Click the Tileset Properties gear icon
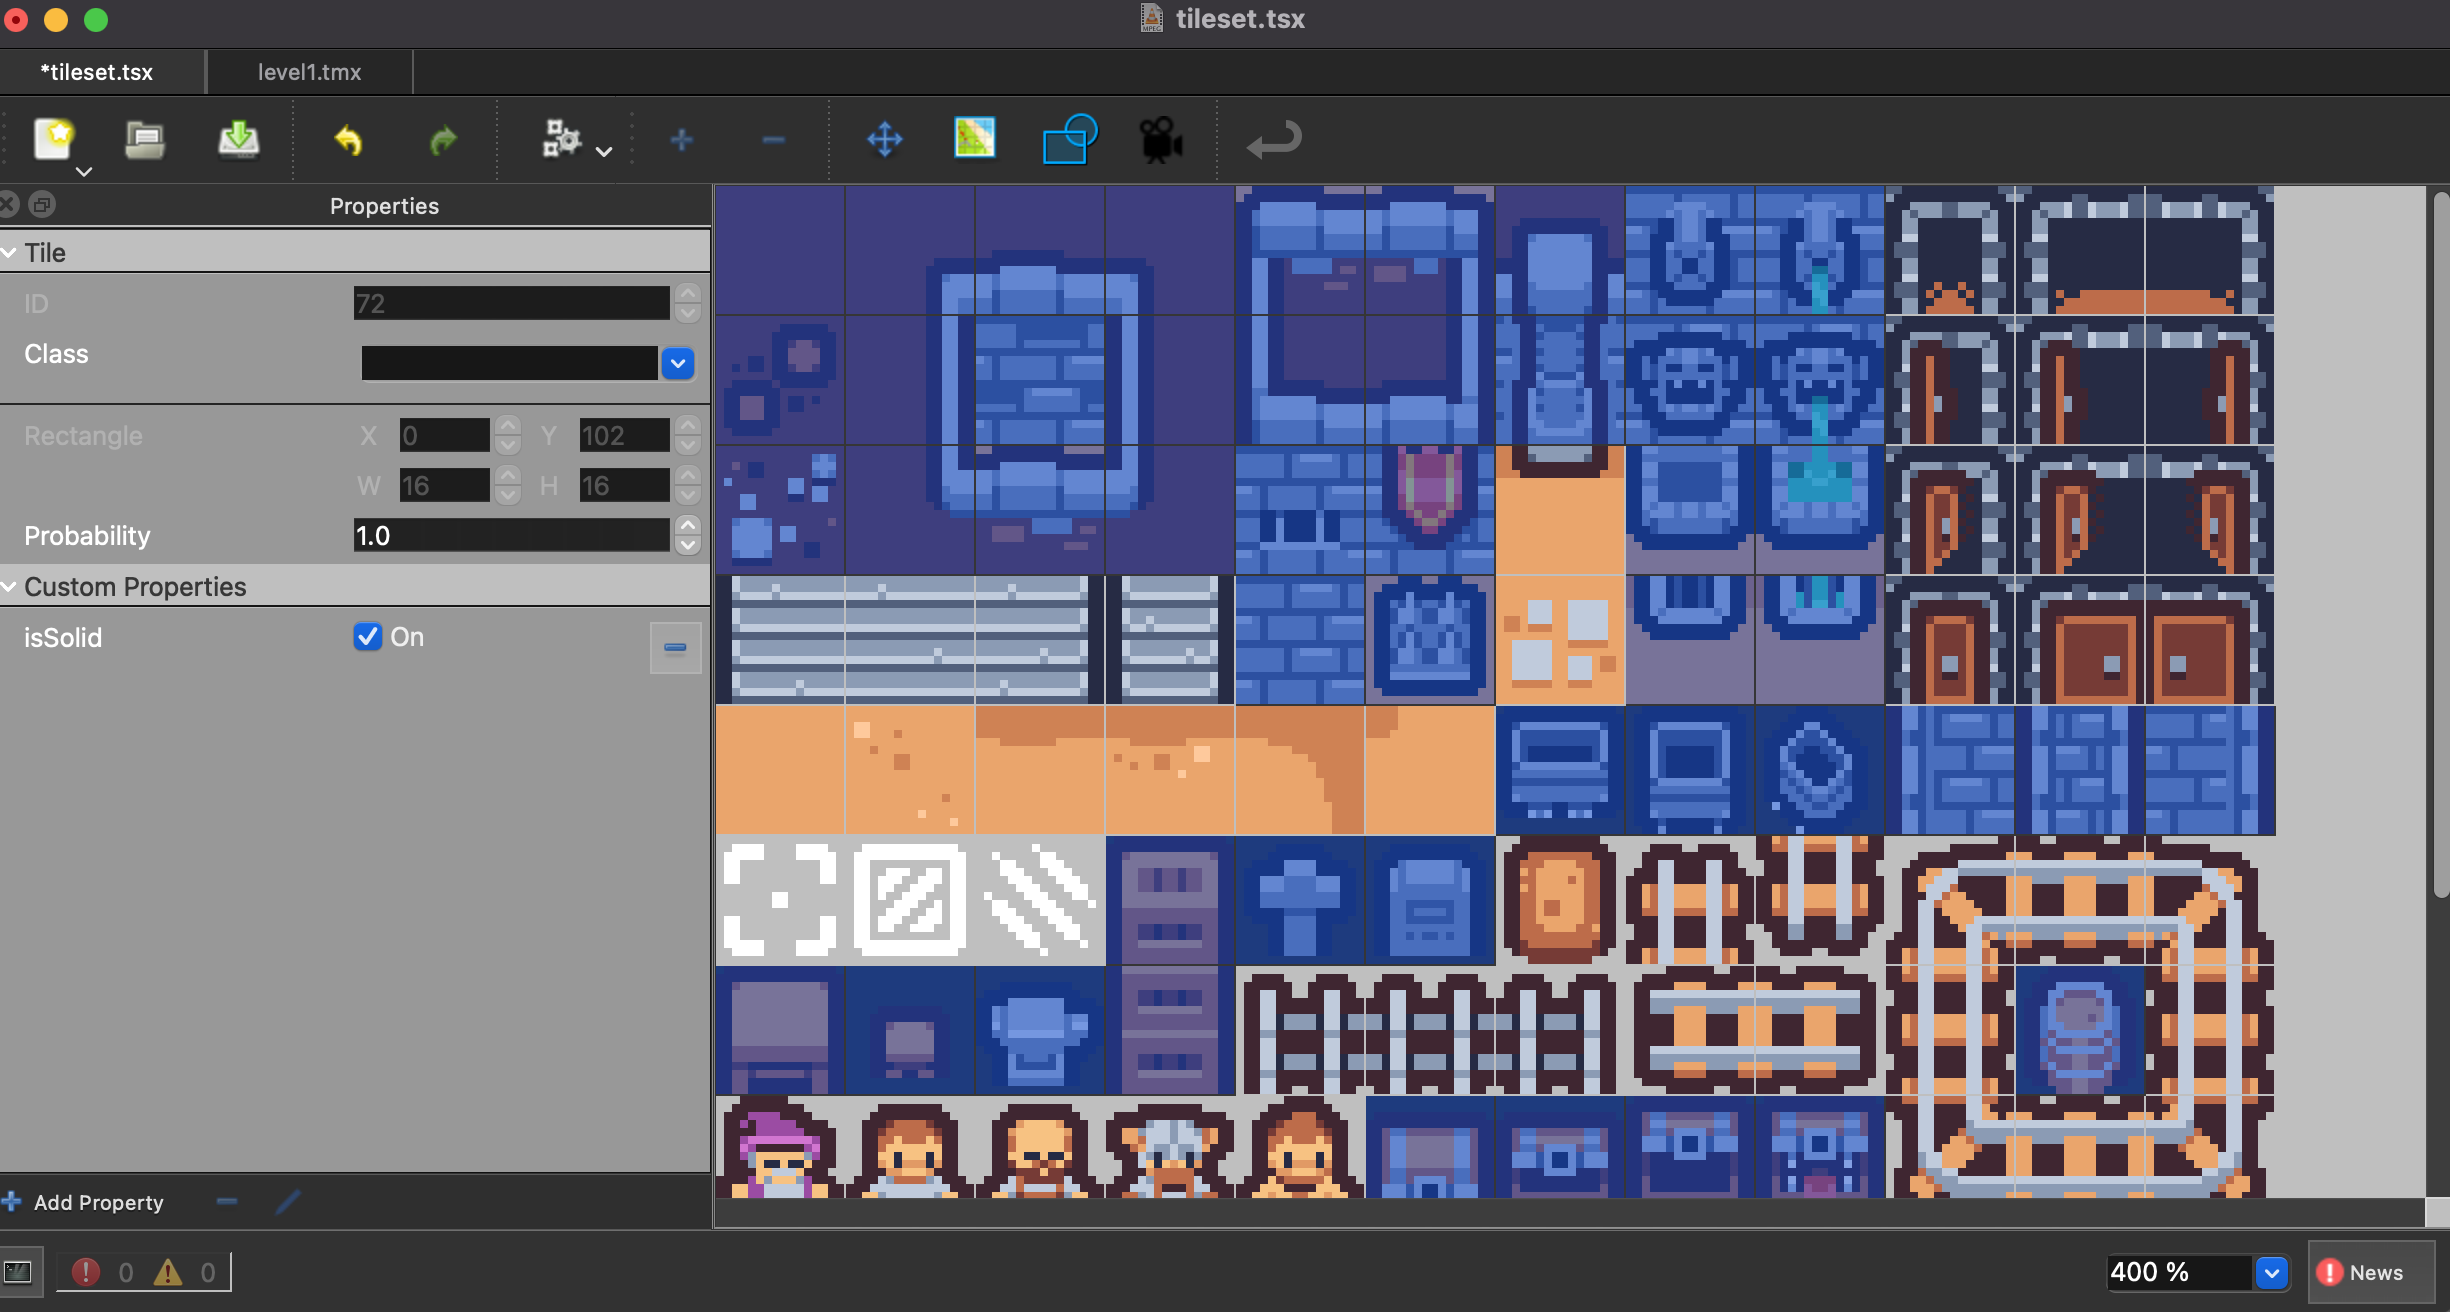Image resolution: width=2450 pixels, height=1312 pixels. (561, 138)
